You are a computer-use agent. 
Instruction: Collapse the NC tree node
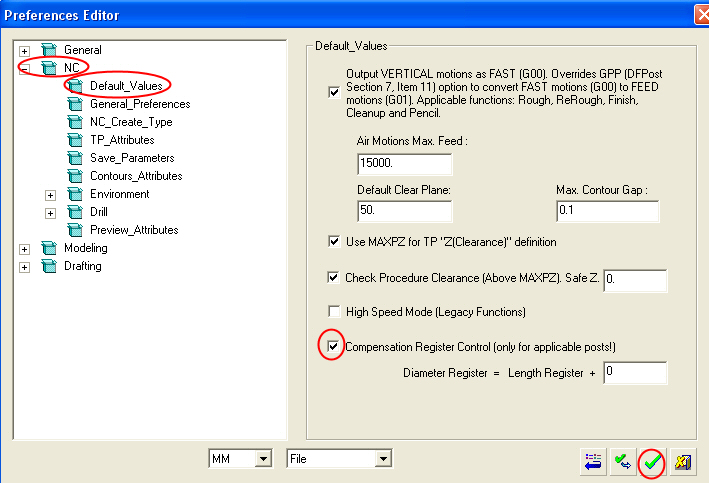click(26, 68)
